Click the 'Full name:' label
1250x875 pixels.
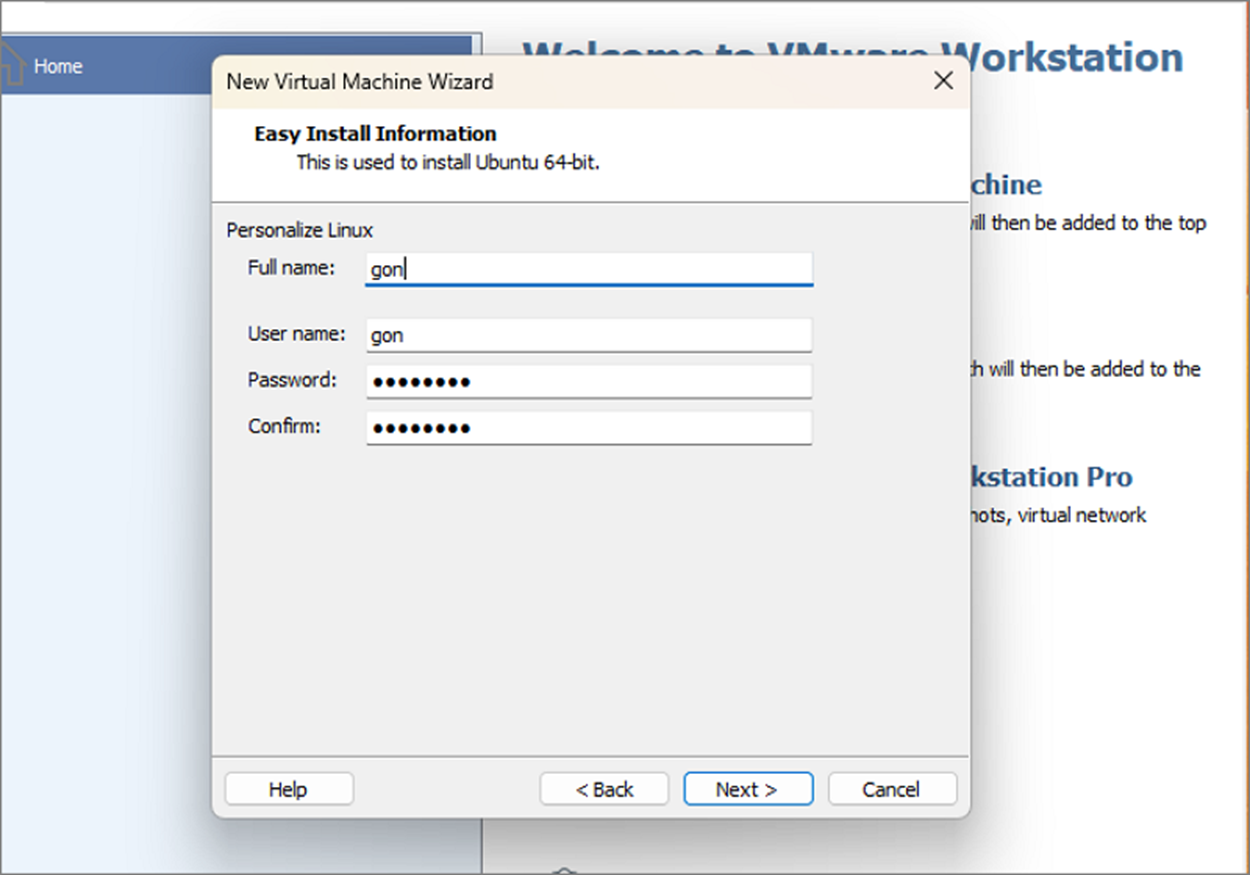[x=291, y=268]
